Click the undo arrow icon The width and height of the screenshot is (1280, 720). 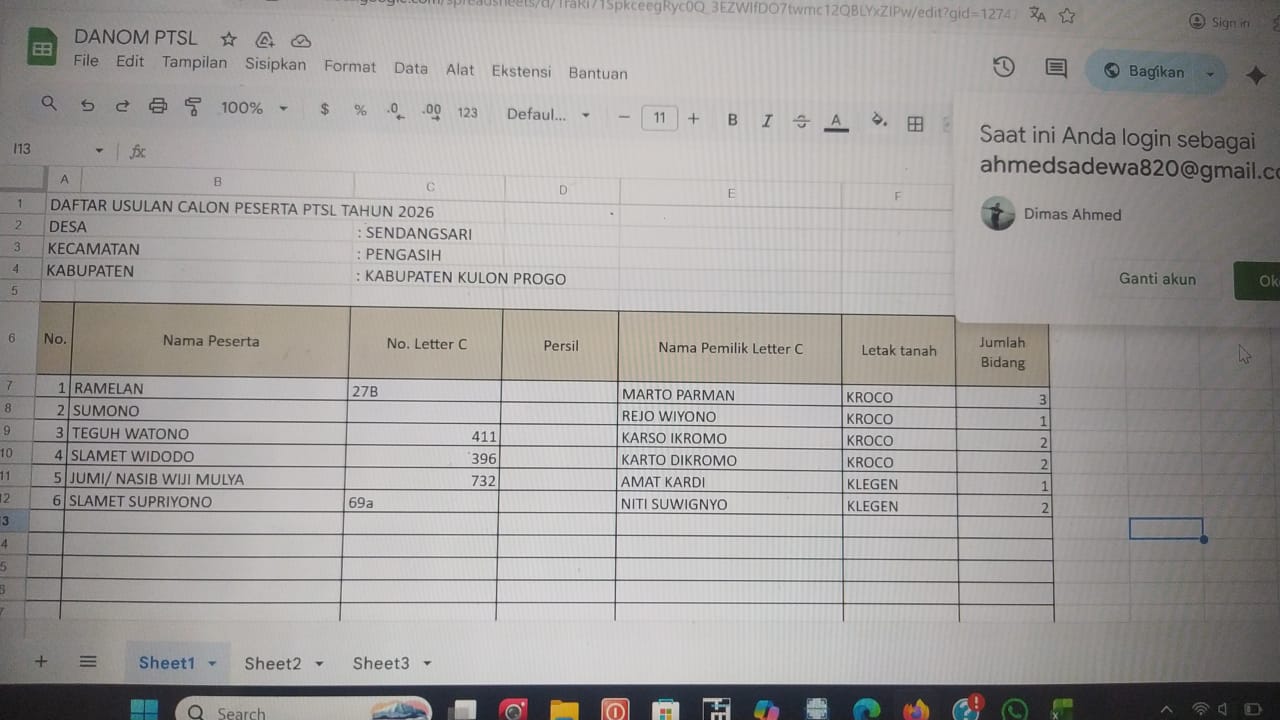click(x=88, y=106)
